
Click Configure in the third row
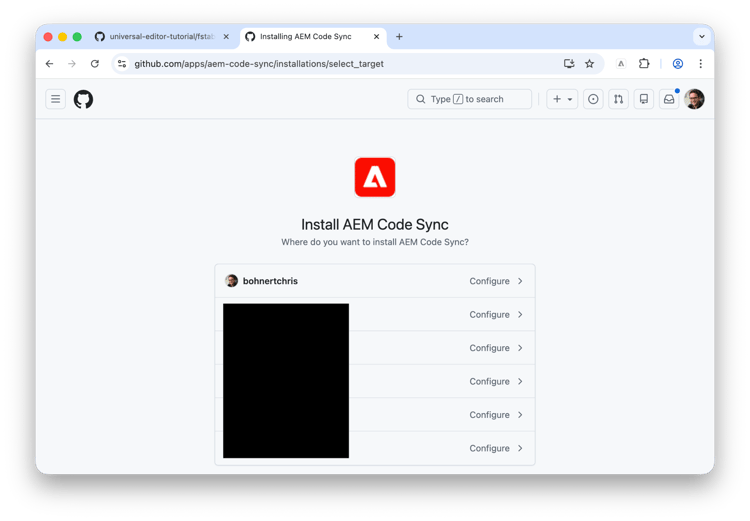tap(489, 348)
